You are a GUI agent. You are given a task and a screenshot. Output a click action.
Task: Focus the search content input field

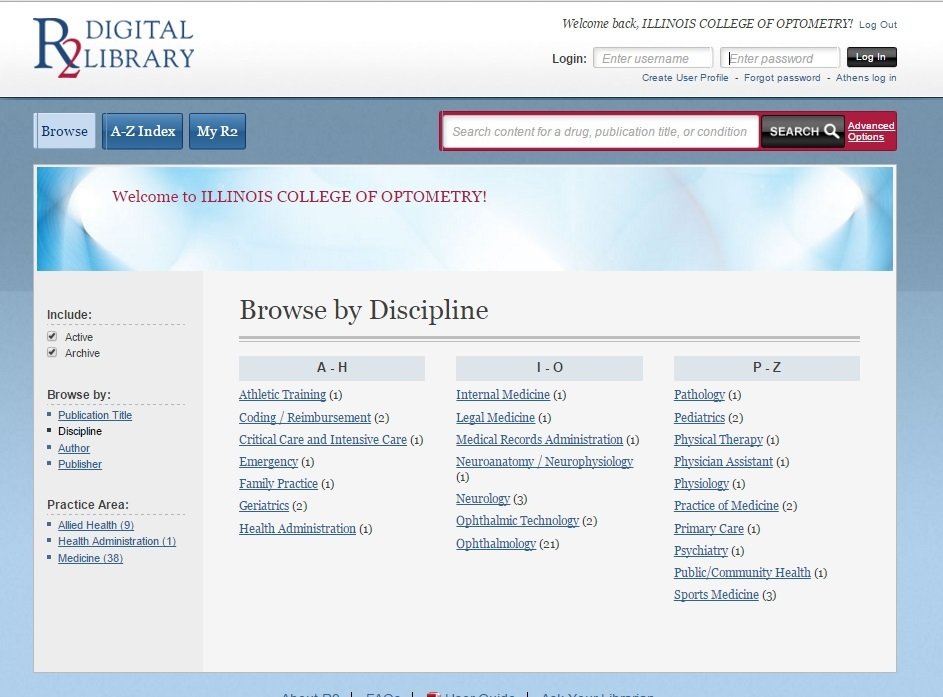coord(600,131)
